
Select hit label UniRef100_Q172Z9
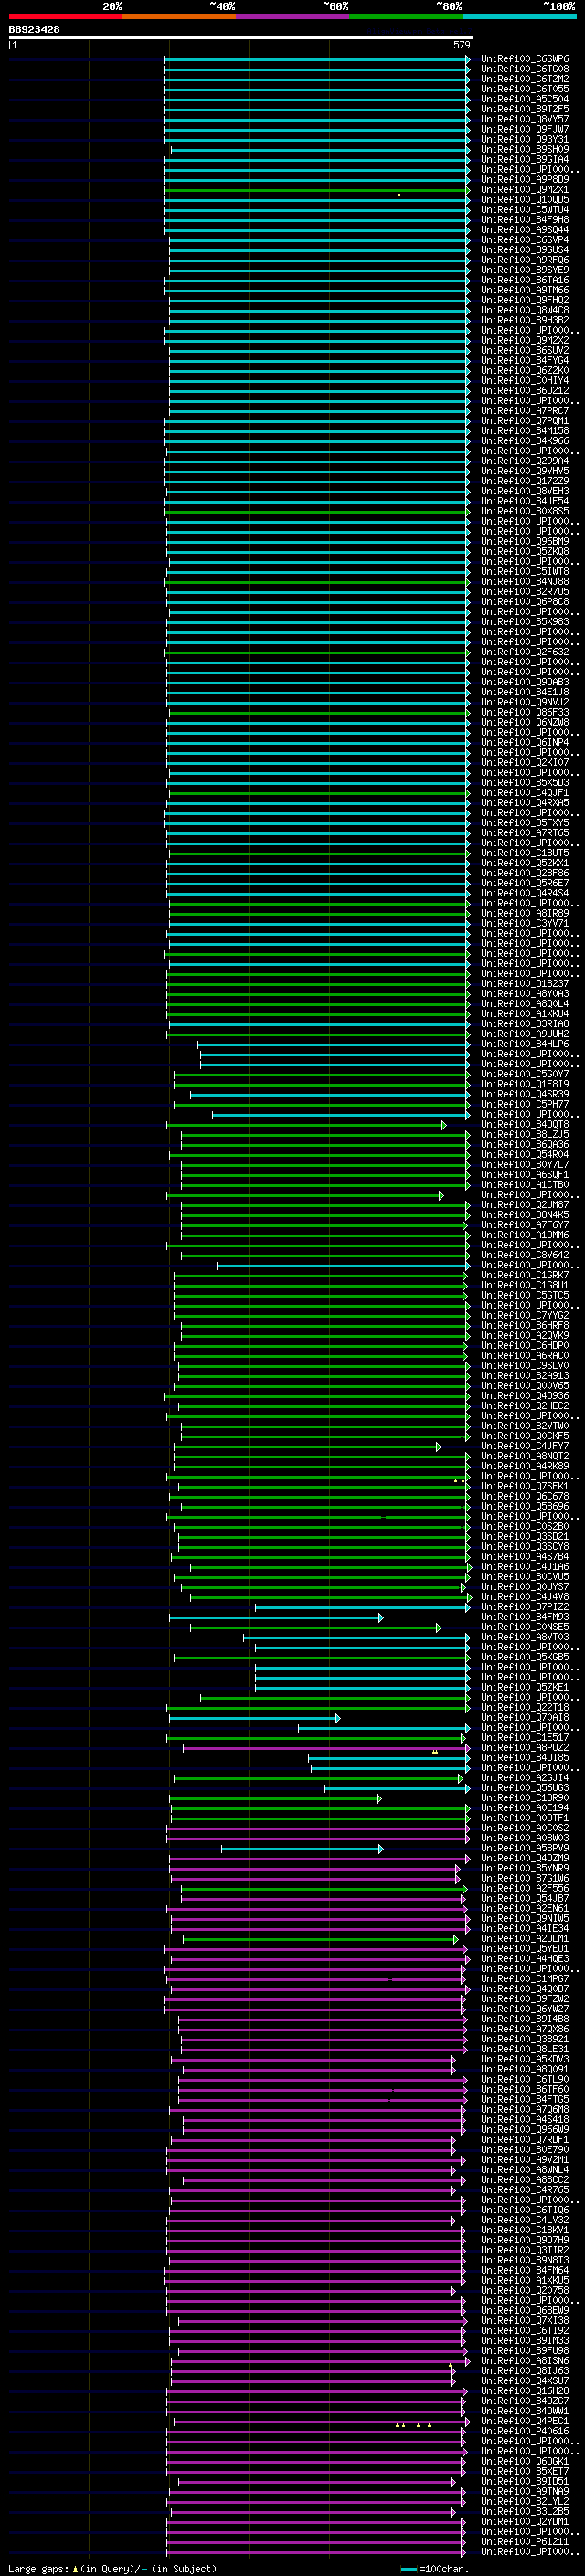coord(525,481)
